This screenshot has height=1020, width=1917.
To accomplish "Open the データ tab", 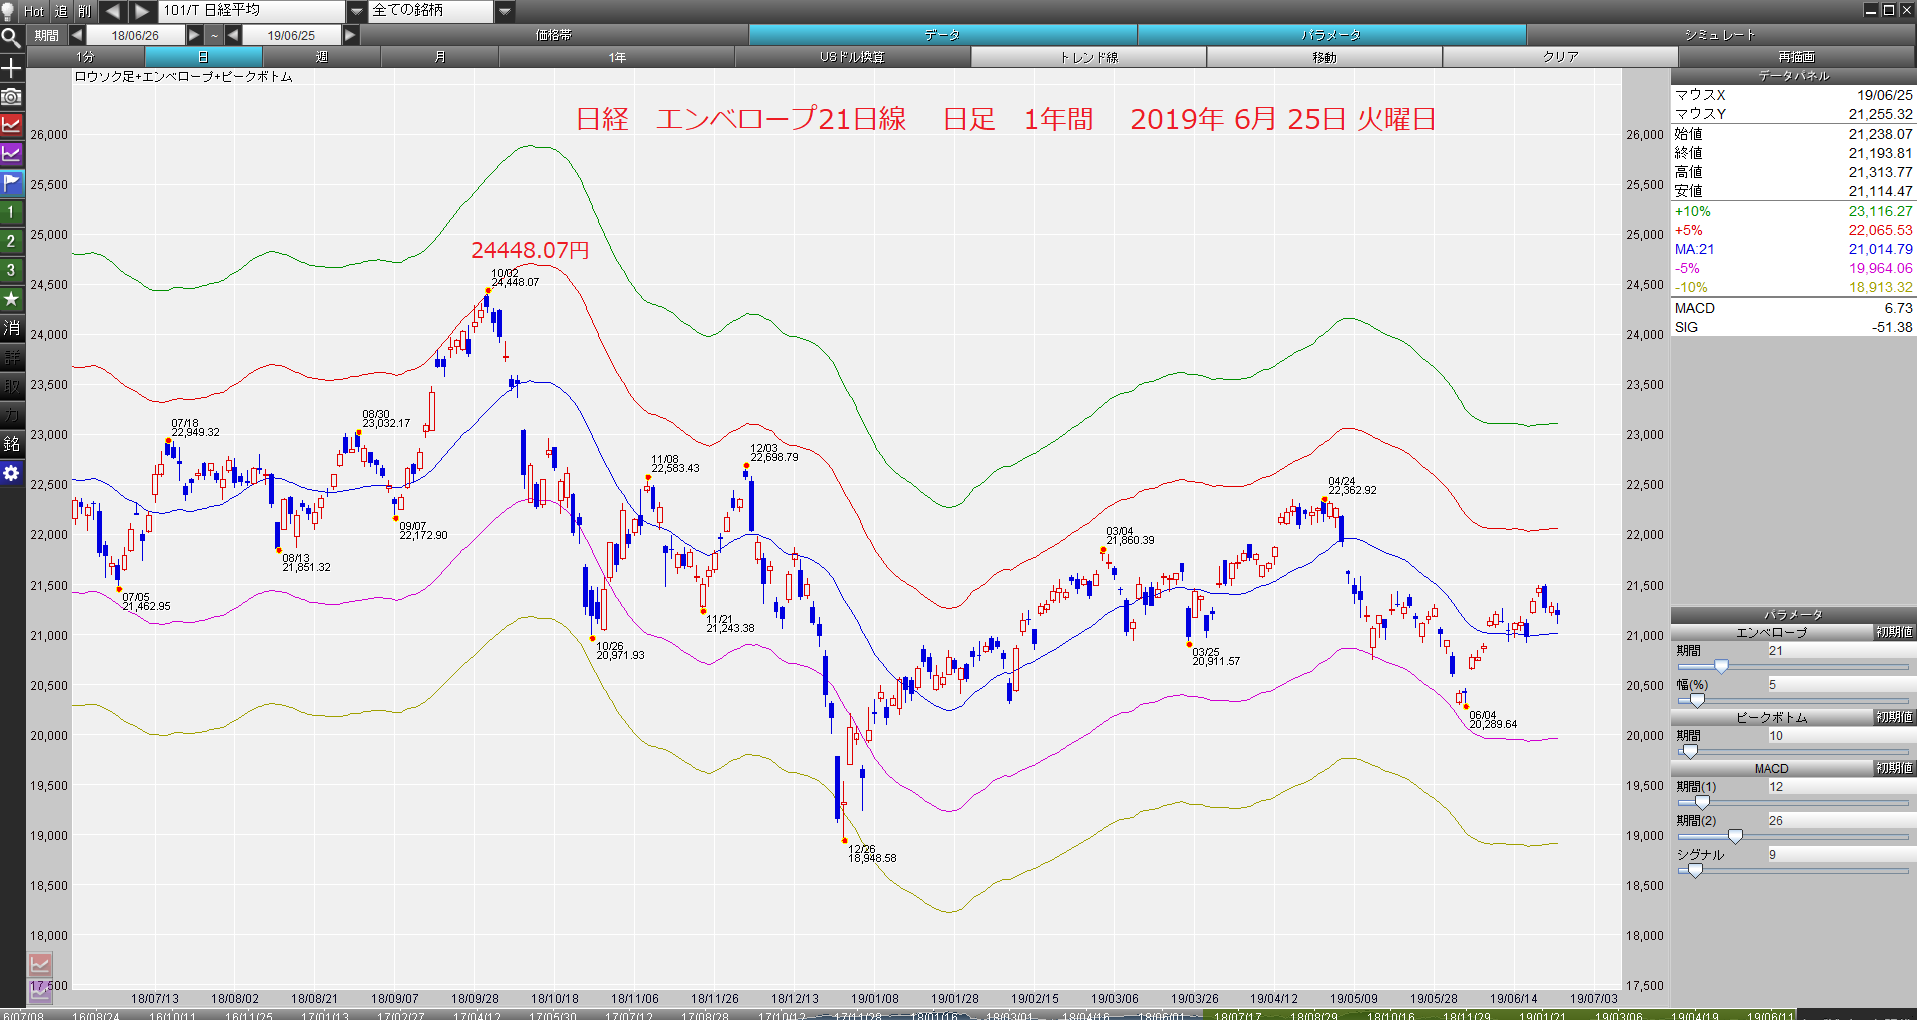I will tap(942, 35).
